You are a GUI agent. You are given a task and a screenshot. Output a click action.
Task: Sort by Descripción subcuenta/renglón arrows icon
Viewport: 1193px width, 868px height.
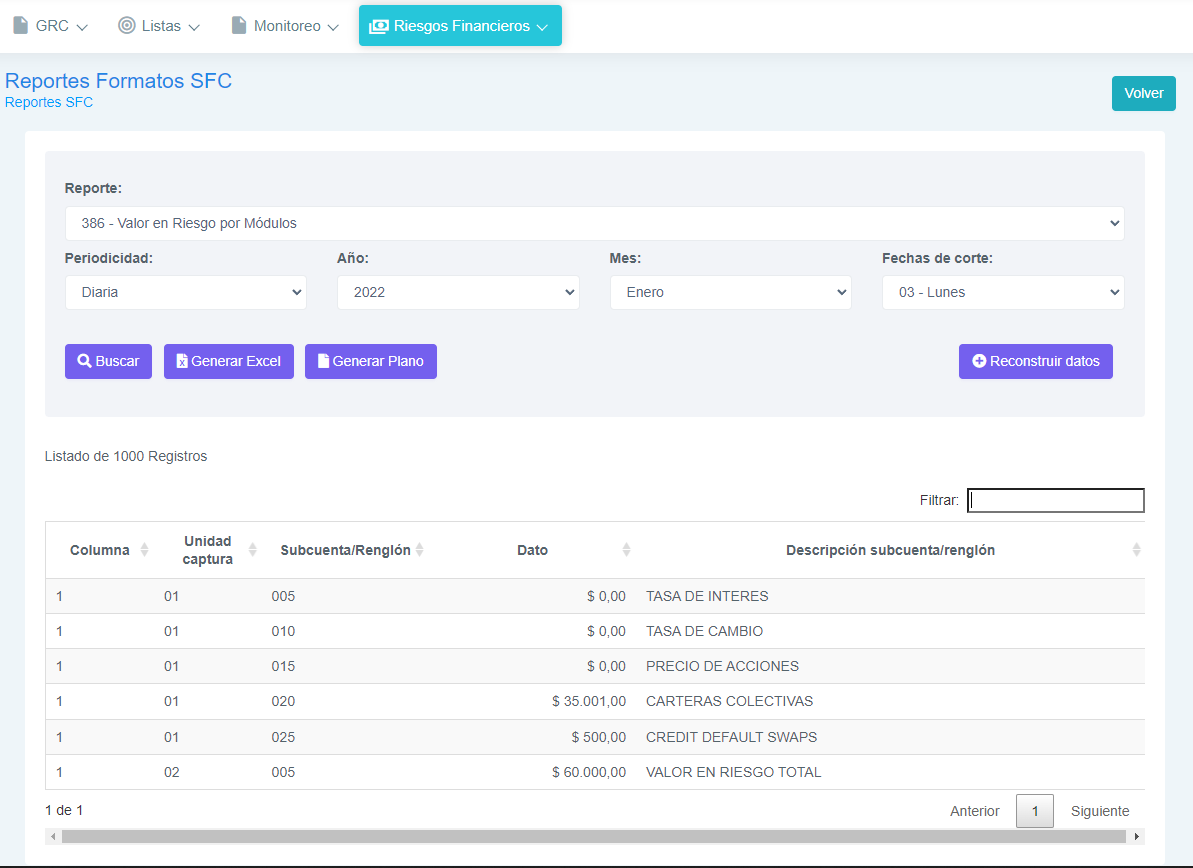1136,550
